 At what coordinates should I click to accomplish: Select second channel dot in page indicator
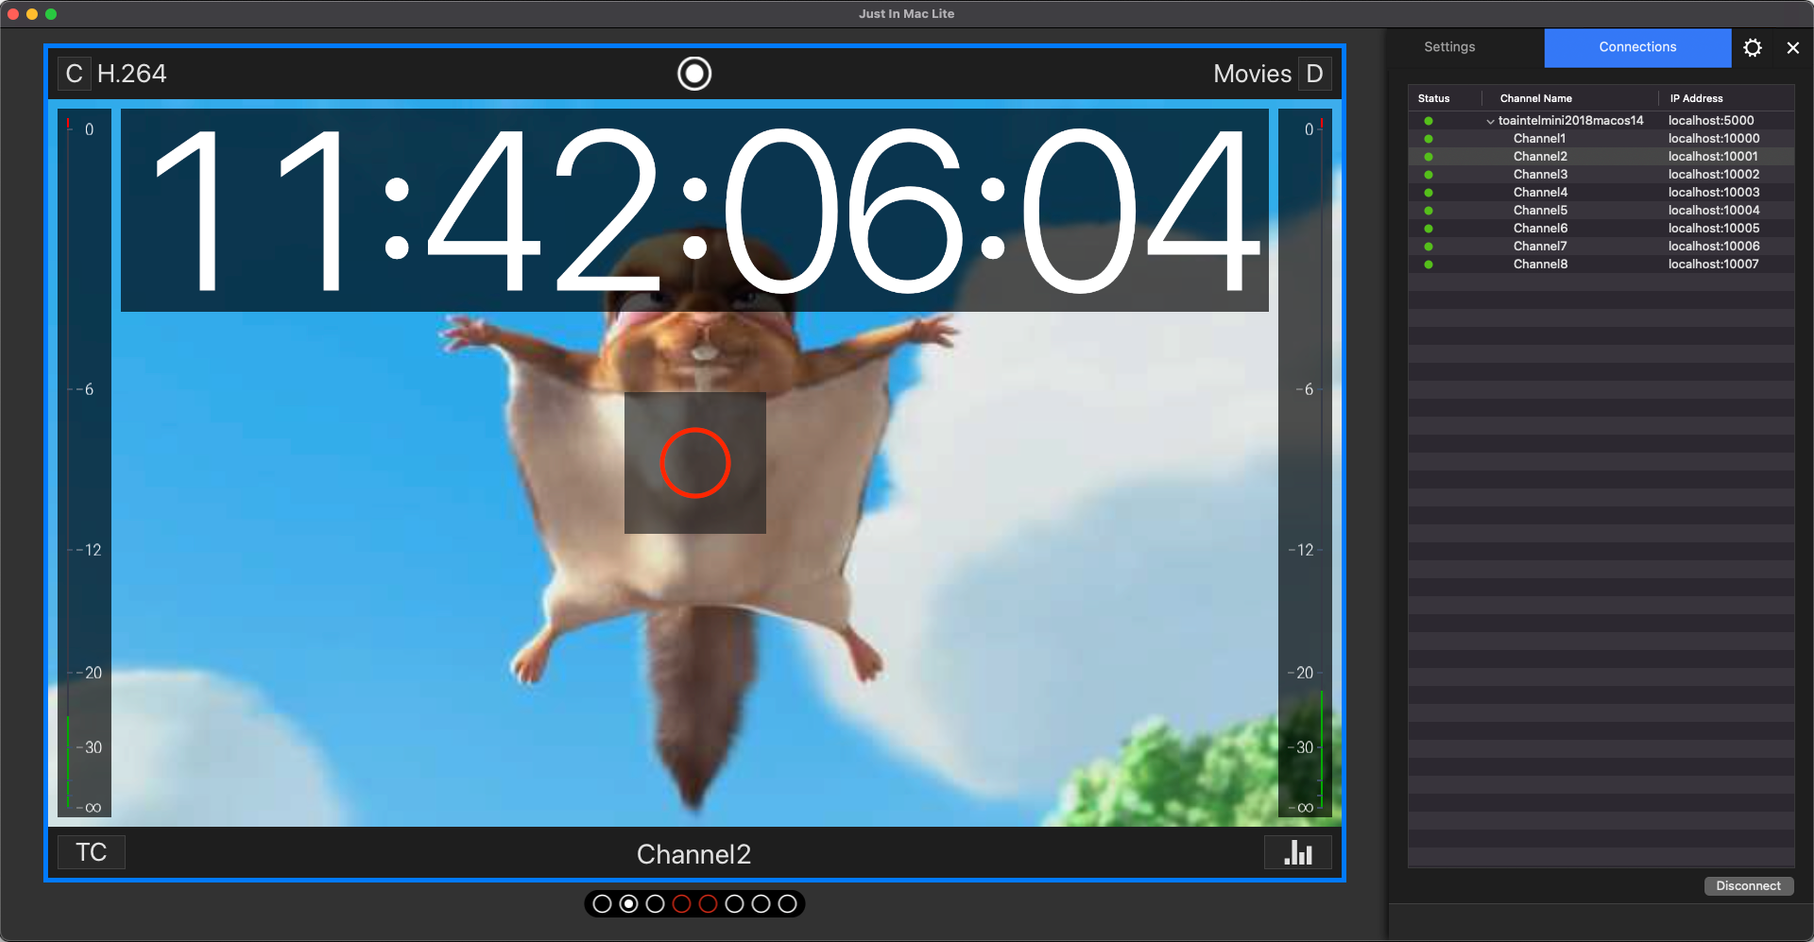click(629, 904)
